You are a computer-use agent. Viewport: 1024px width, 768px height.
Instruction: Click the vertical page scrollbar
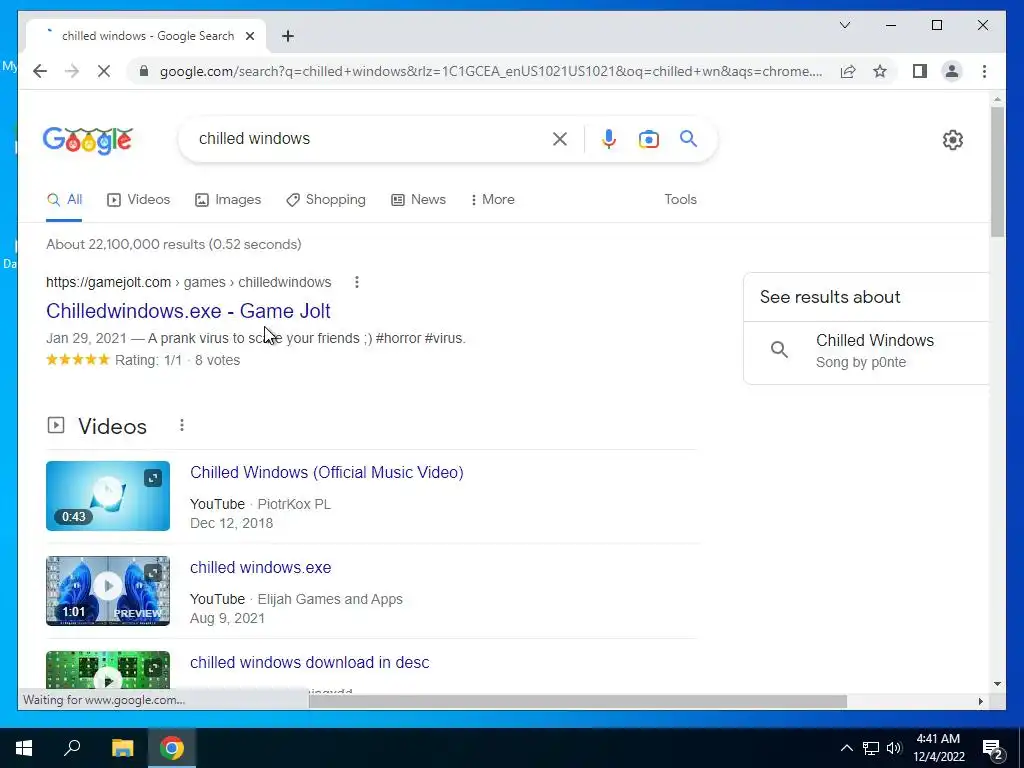point(997,172)
